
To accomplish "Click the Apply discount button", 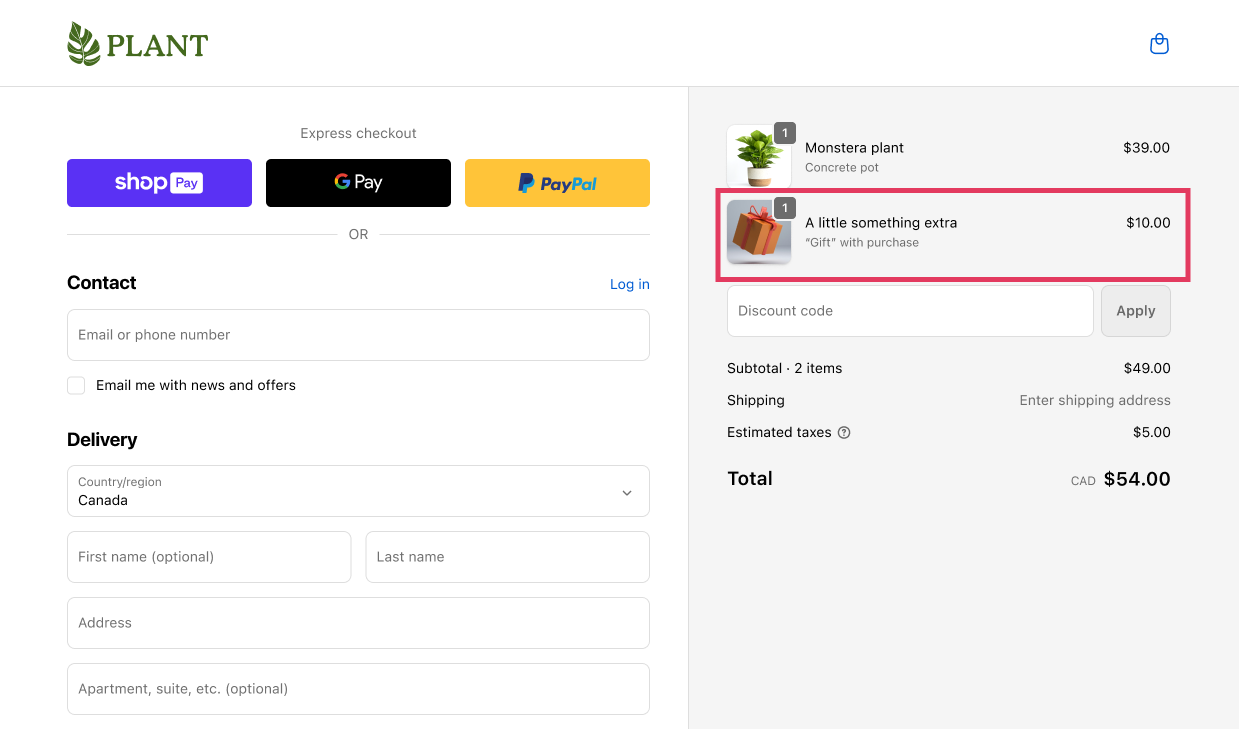I will pyautogui.click(x=1136, y=311).
